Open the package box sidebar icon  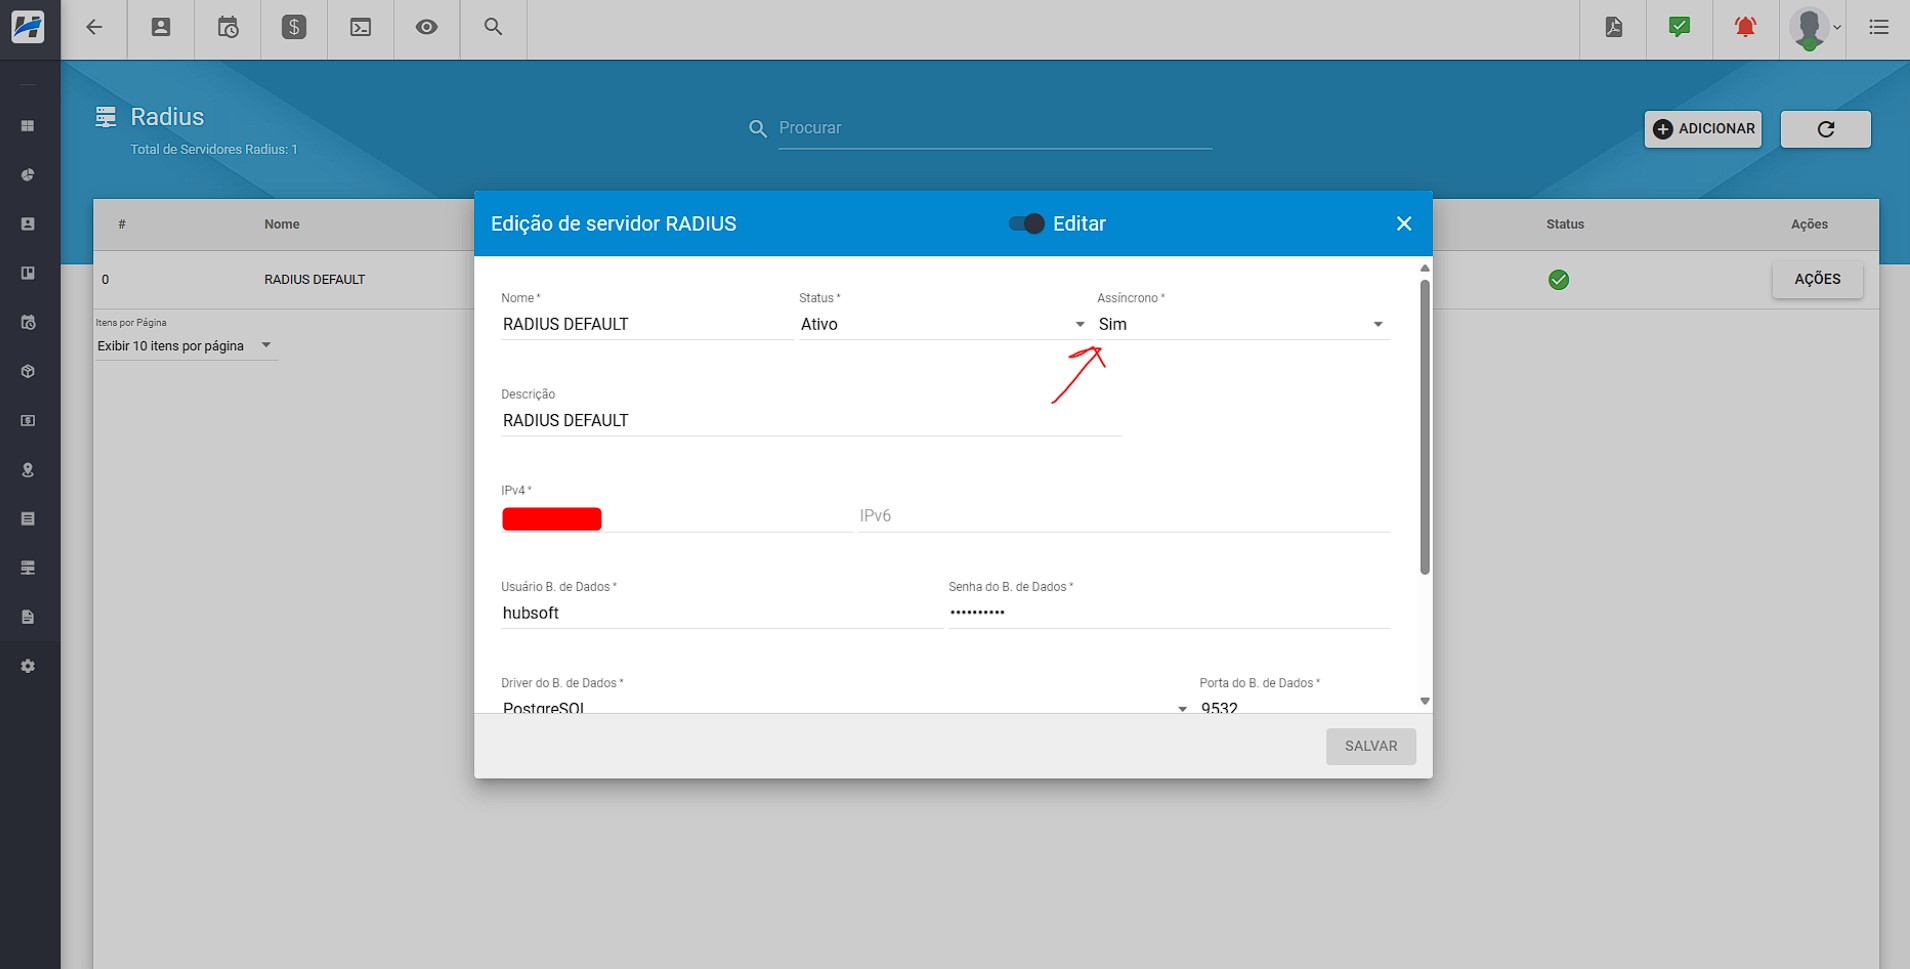pos(28,371)
